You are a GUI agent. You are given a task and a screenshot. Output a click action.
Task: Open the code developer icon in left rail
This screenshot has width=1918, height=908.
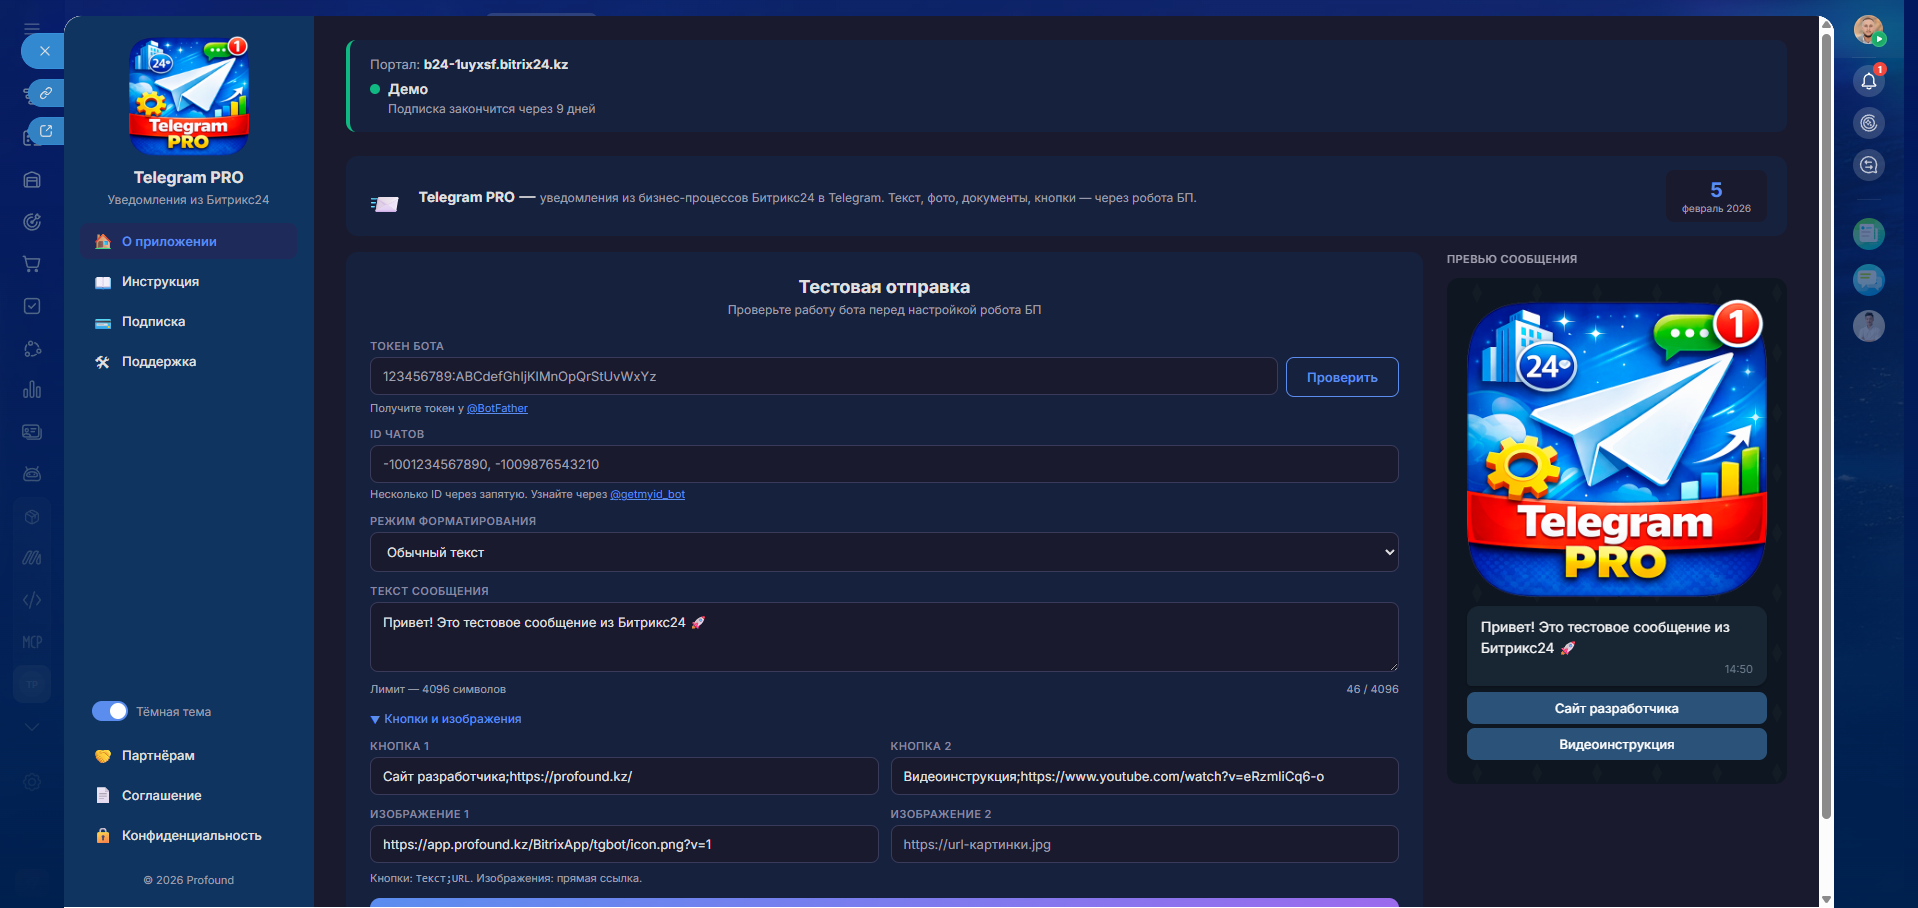pos(32,600)
